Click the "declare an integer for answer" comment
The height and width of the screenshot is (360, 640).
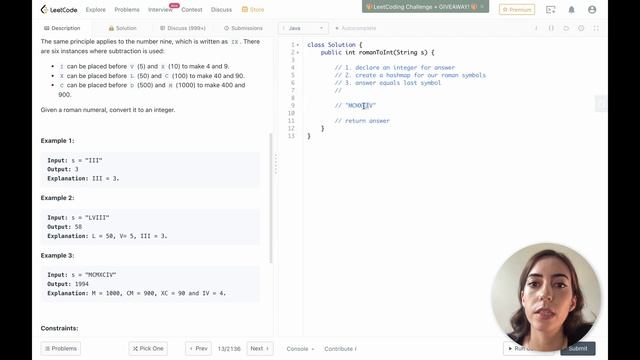pyautogui.click(x=395, y=68)
